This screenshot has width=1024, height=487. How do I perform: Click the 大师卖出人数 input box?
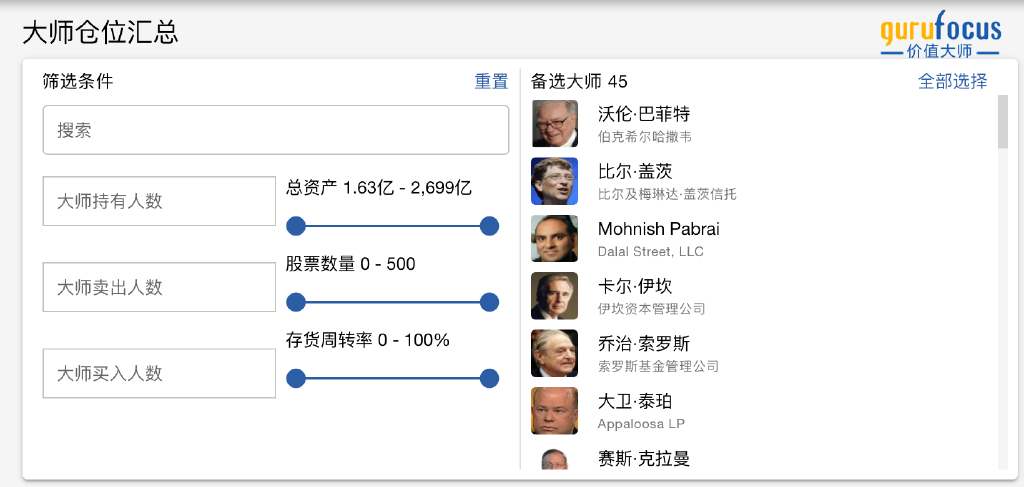click(x=159, y=287)
